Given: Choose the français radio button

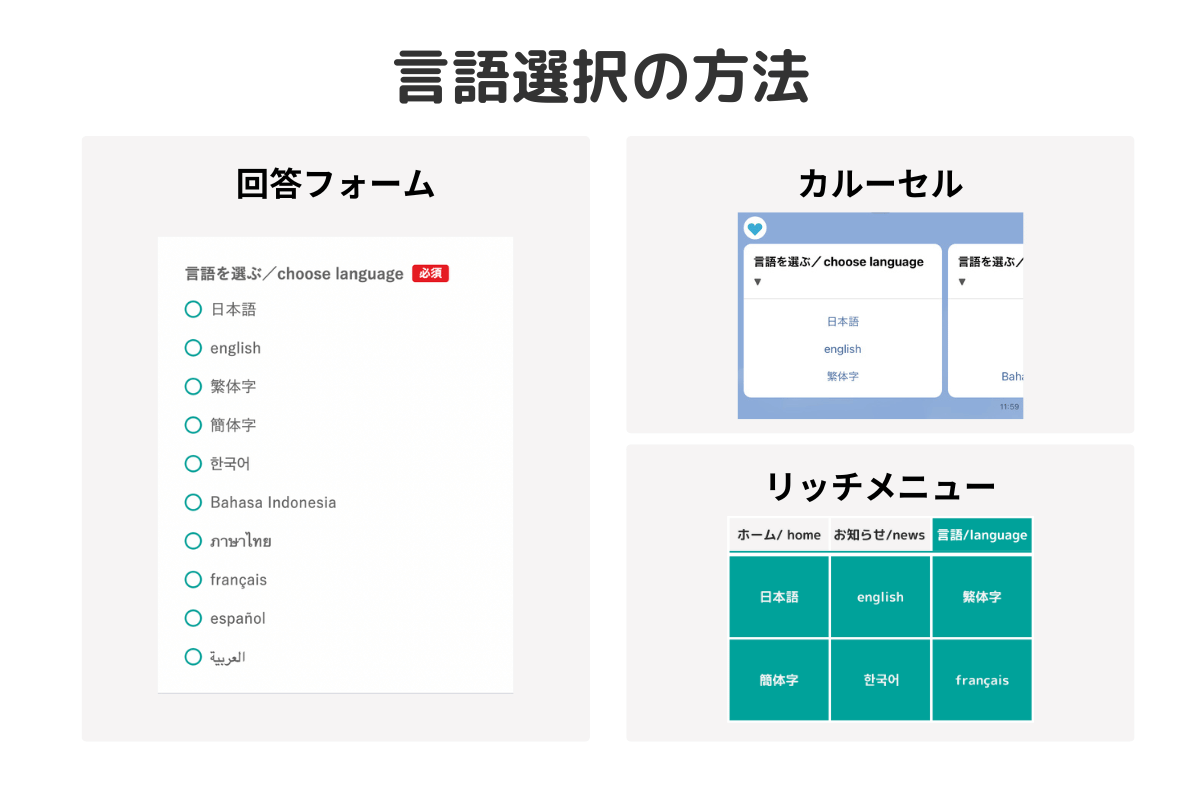Looking at the screenshot, I should click(x=193, y=580).
